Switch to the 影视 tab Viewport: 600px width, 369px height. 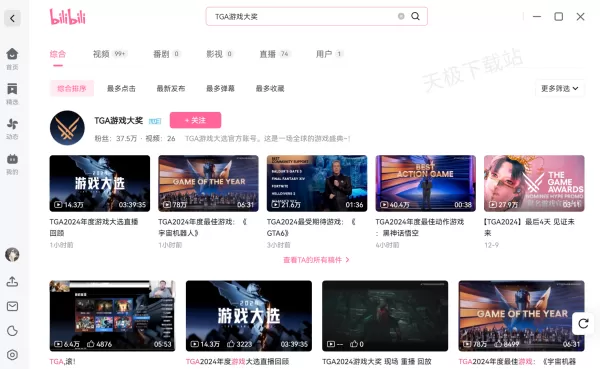tap(219, 54)
